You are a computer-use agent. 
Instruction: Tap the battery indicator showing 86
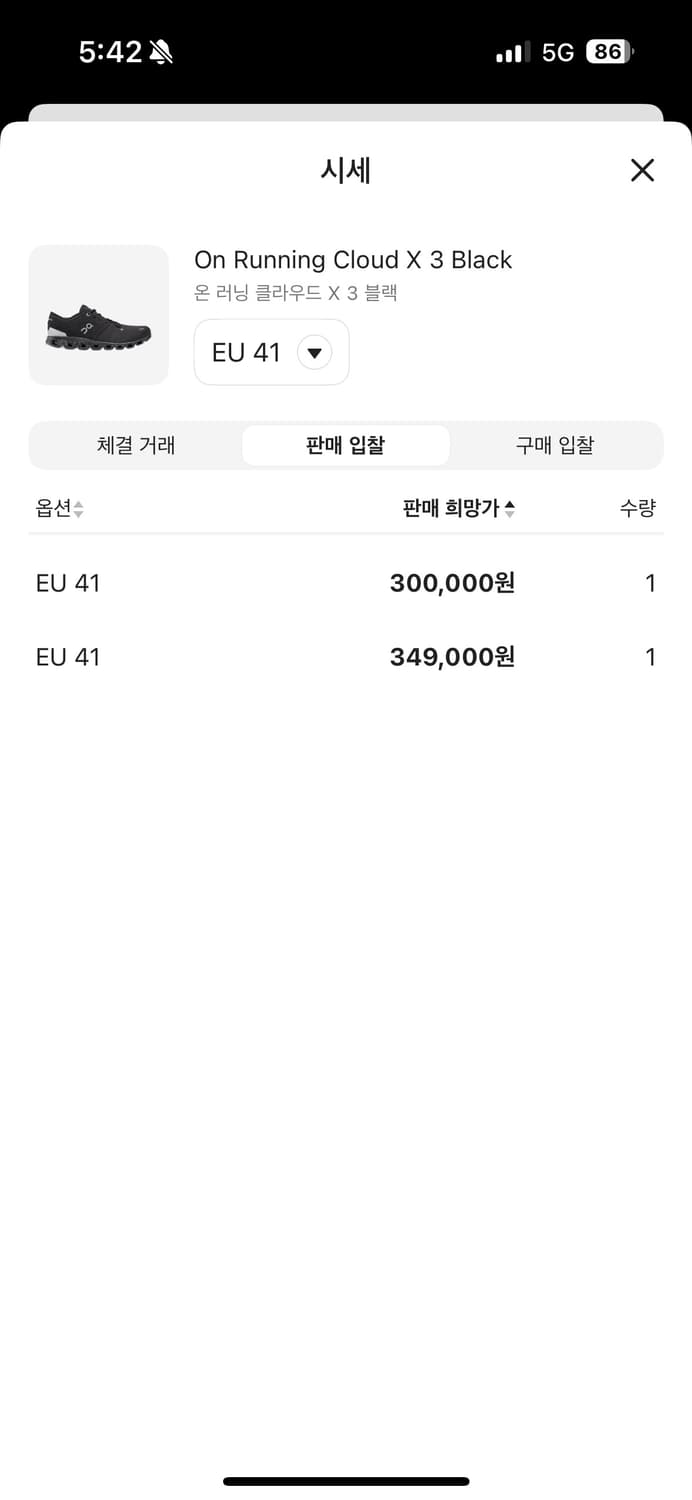609,52
